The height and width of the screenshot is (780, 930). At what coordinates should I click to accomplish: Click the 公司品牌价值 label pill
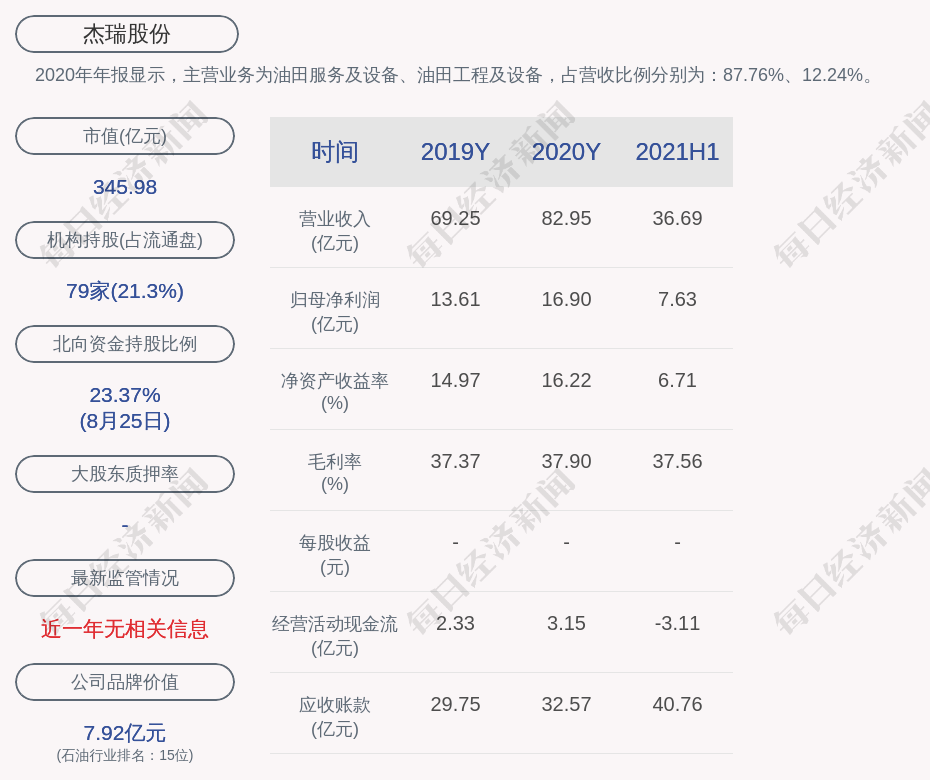(125, 682)
